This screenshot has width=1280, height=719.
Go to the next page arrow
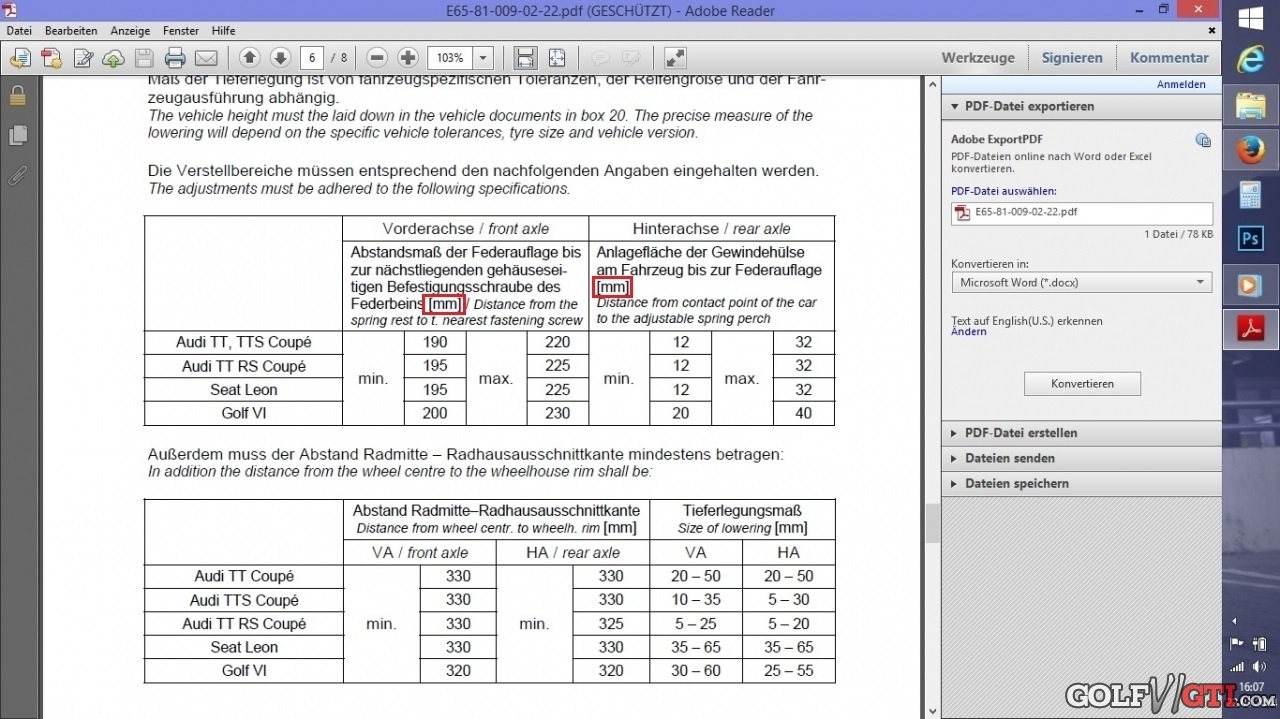280,58
